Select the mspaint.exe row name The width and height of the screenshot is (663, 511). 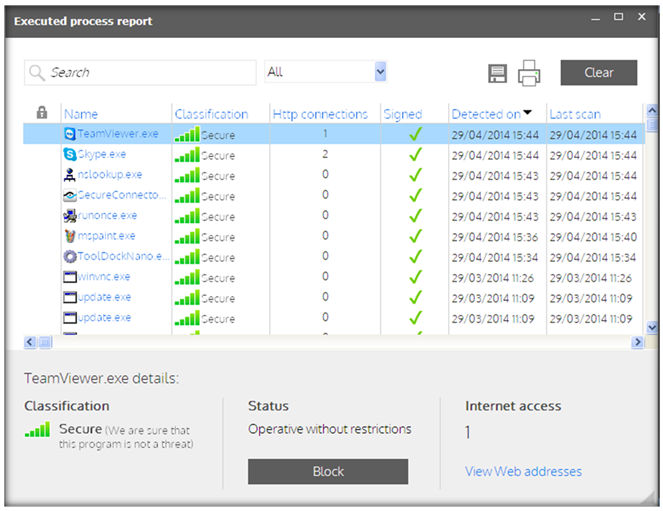106,236
